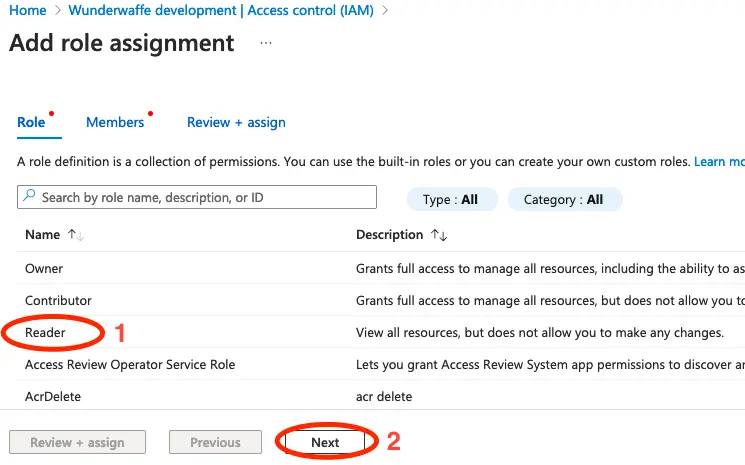Select the Owner role row
The height and width of the screenshot is (465, 745).
tap(44, 268)
